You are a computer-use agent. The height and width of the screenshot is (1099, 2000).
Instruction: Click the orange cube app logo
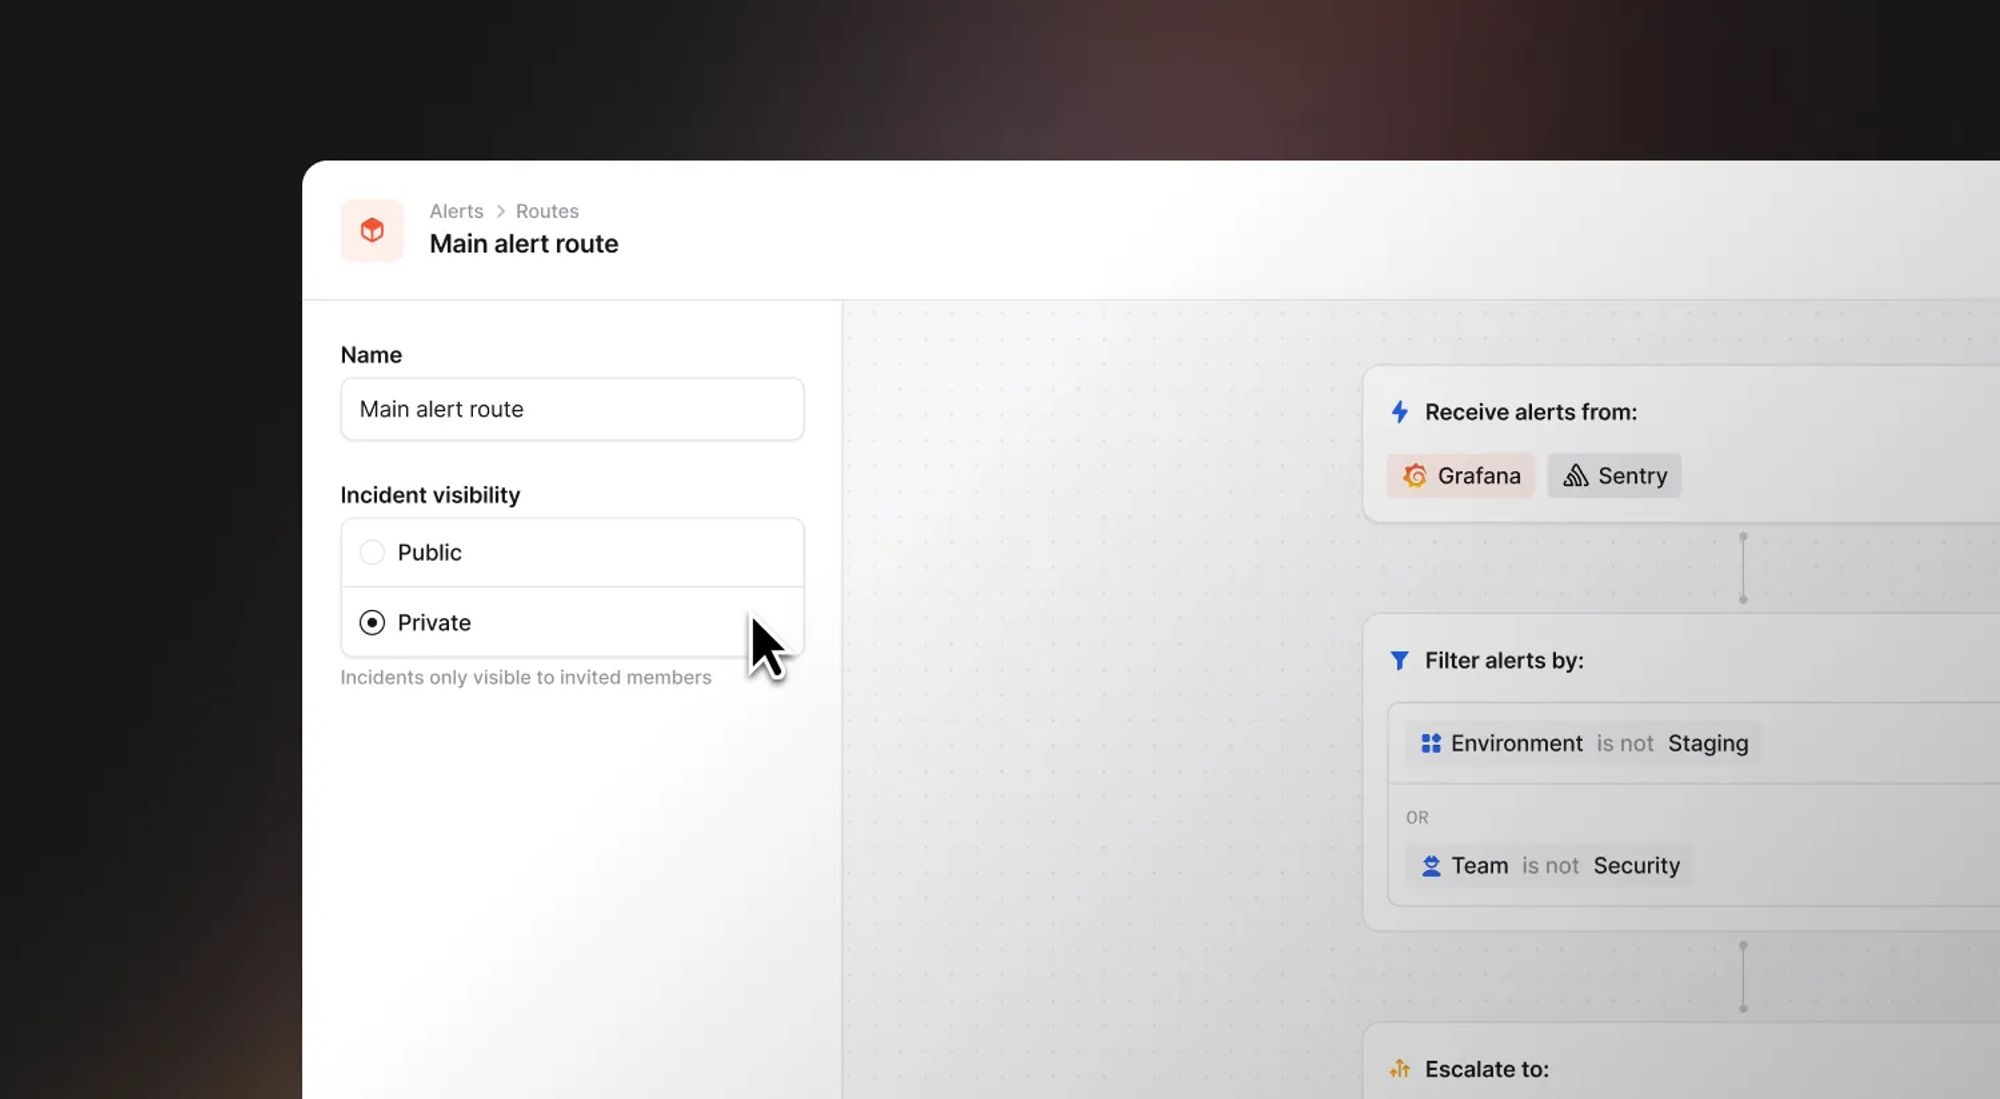tap(372, 231)
